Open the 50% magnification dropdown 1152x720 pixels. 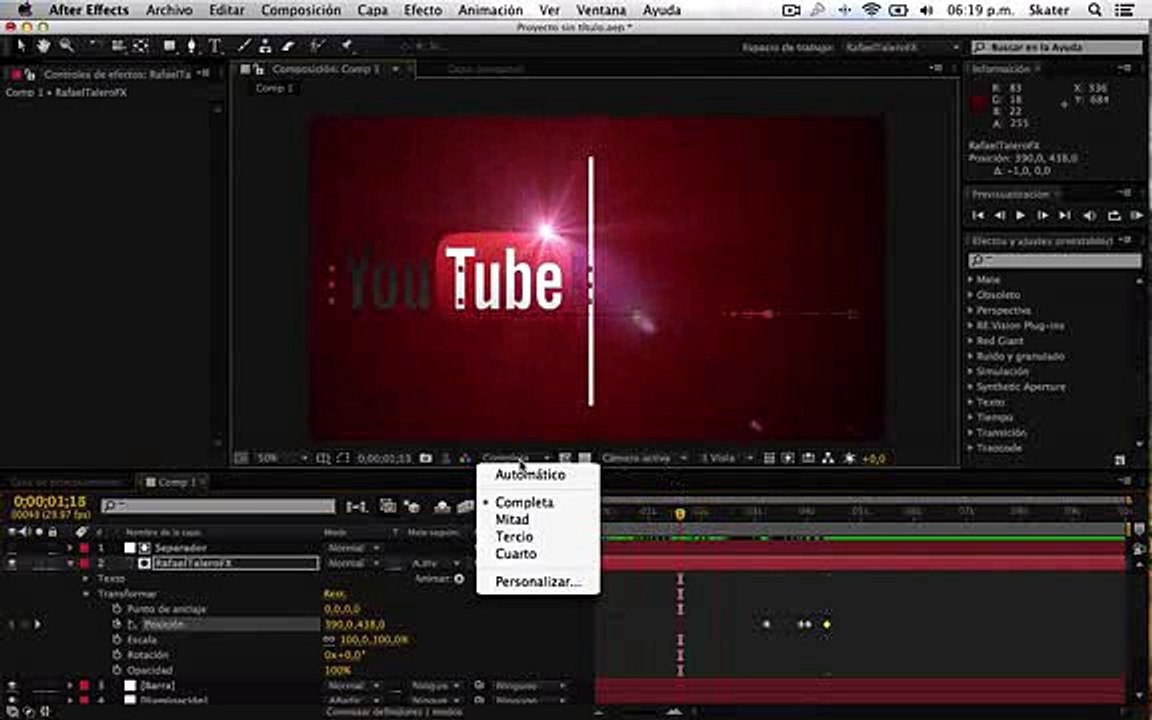(x=281, y=458)
